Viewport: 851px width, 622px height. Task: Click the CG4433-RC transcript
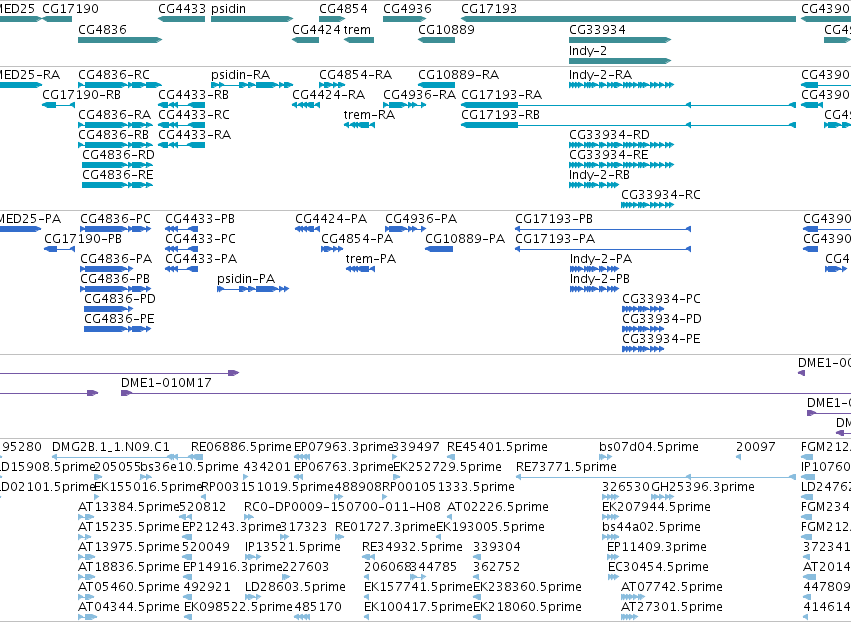coord(181,125)
